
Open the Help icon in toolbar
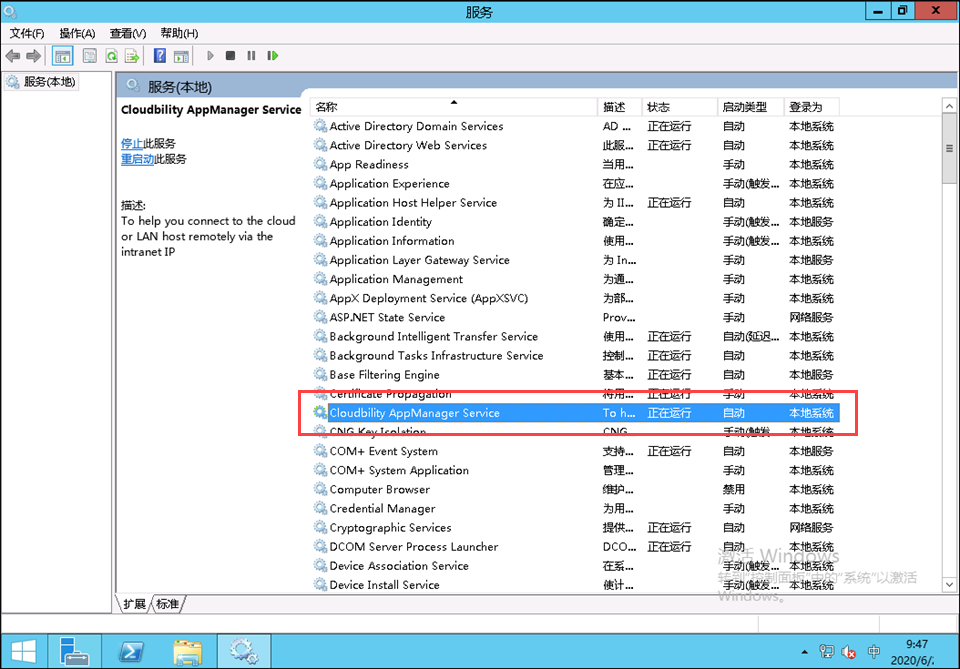[x=160, y=56]
